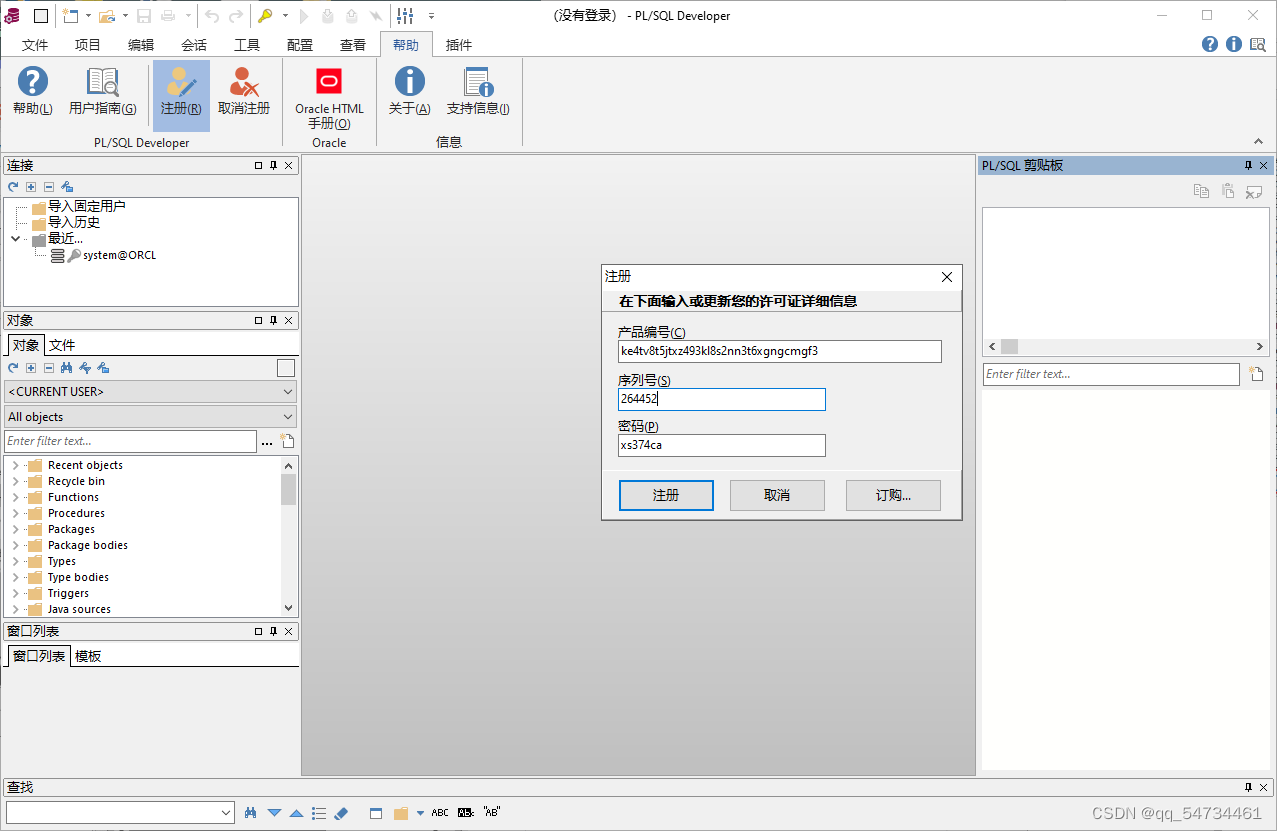Open the 会话 ribbon tab
The height and width of the screenshot is (831, 1277).
(194, 45)
